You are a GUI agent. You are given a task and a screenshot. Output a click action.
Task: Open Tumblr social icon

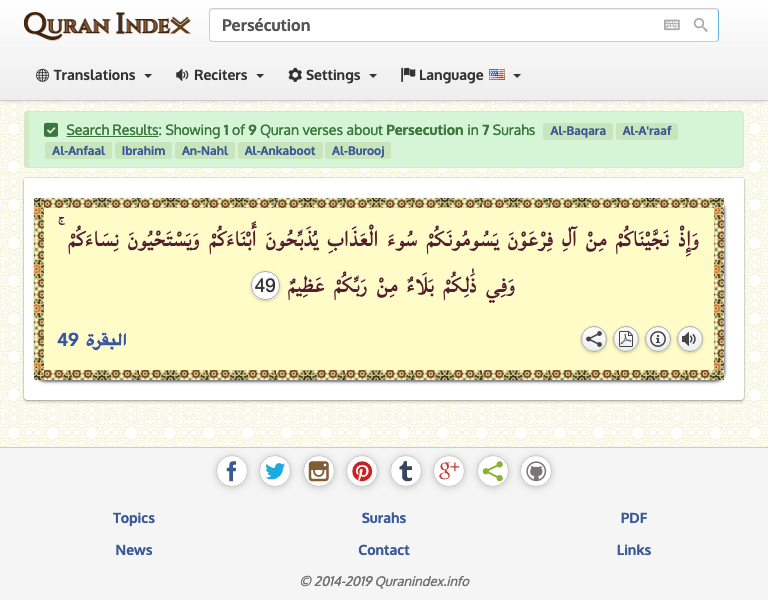(406, 471)
